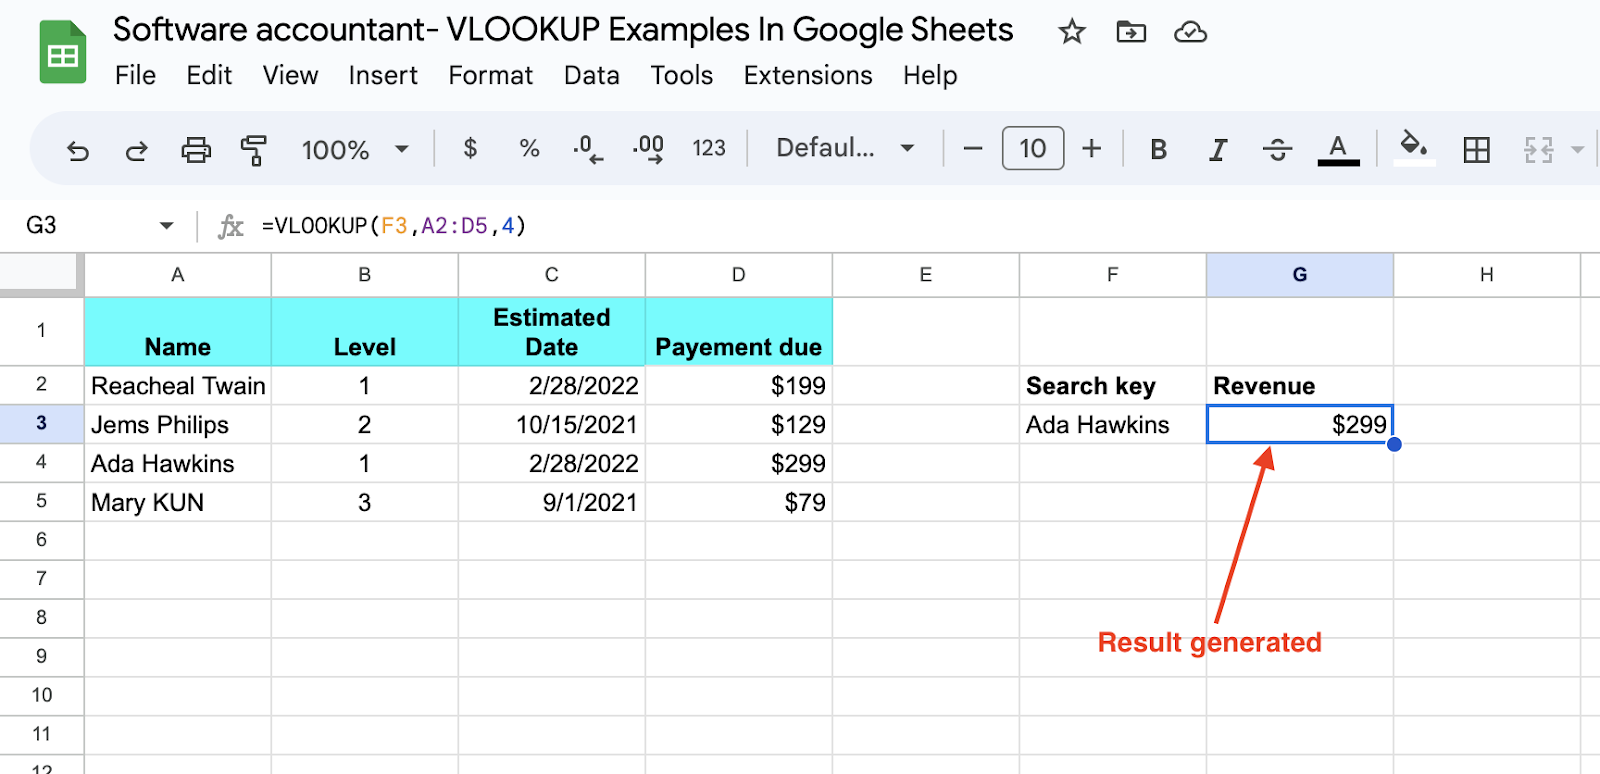Increase decimal places
The width and height of the screenshot is (1600, 774).
(648, 149)
